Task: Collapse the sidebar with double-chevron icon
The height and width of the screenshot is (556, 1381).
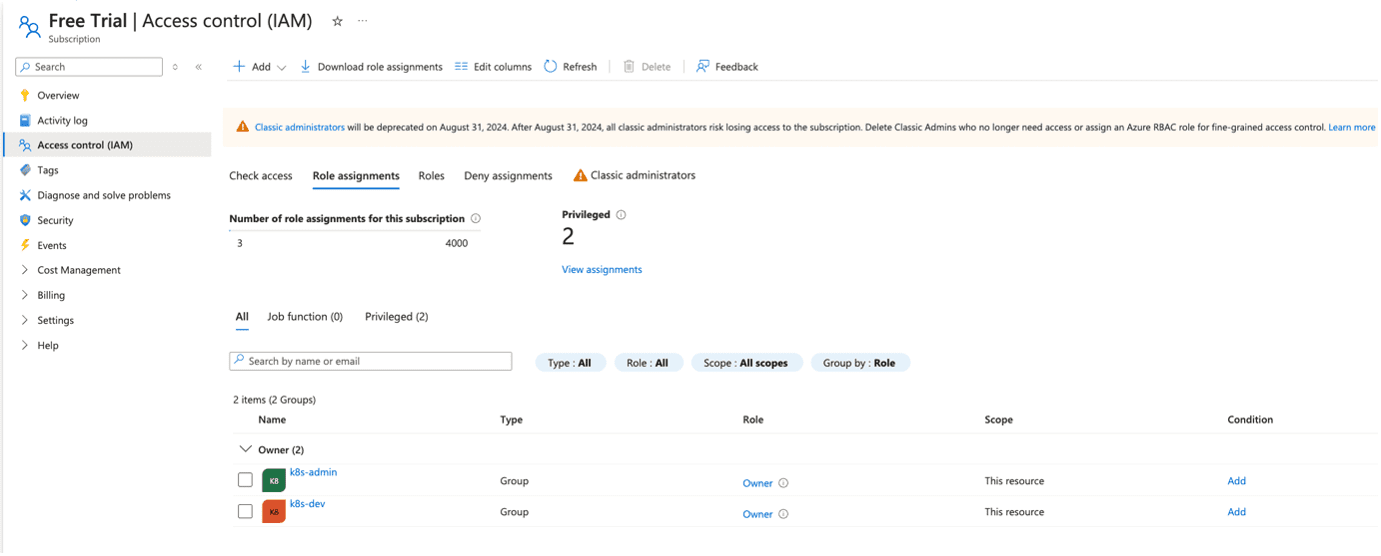Action: [x=198, y=67]
